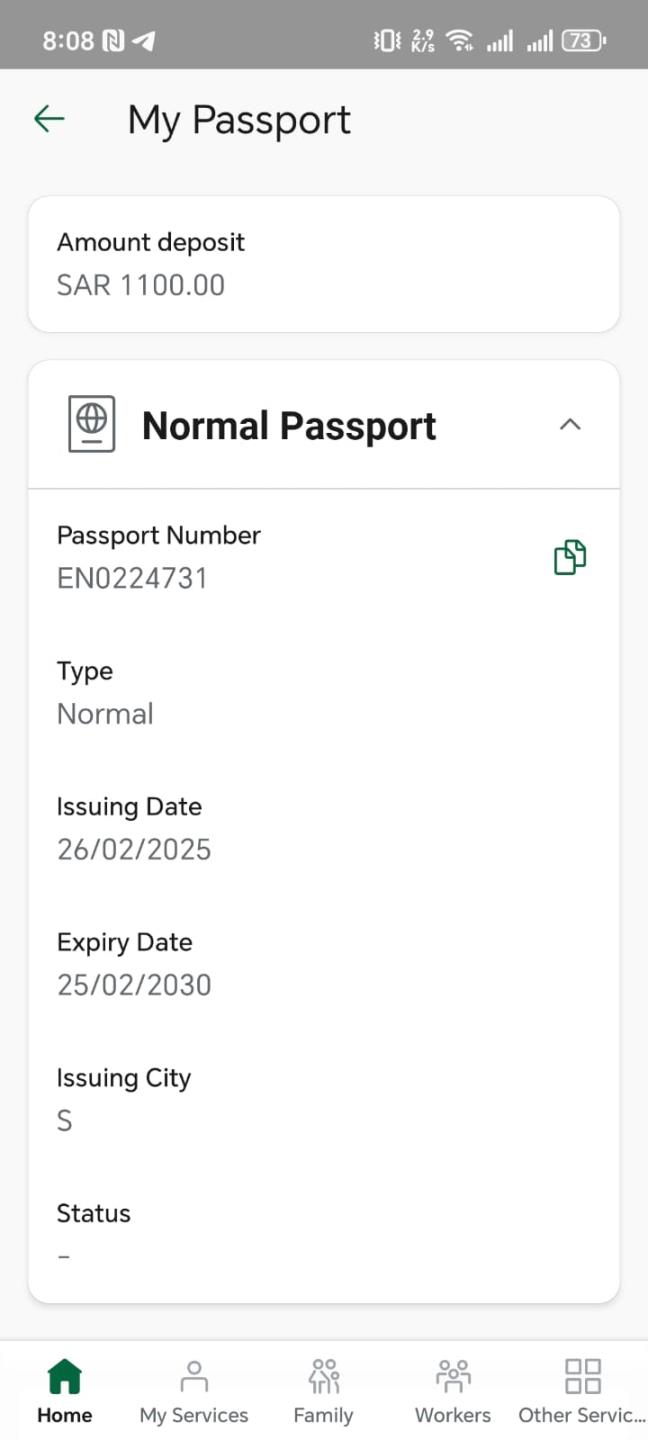Switch to the My Services tab label
Image resolution: width=648 pixels, height=1440 pixels.
(194, 1415)
